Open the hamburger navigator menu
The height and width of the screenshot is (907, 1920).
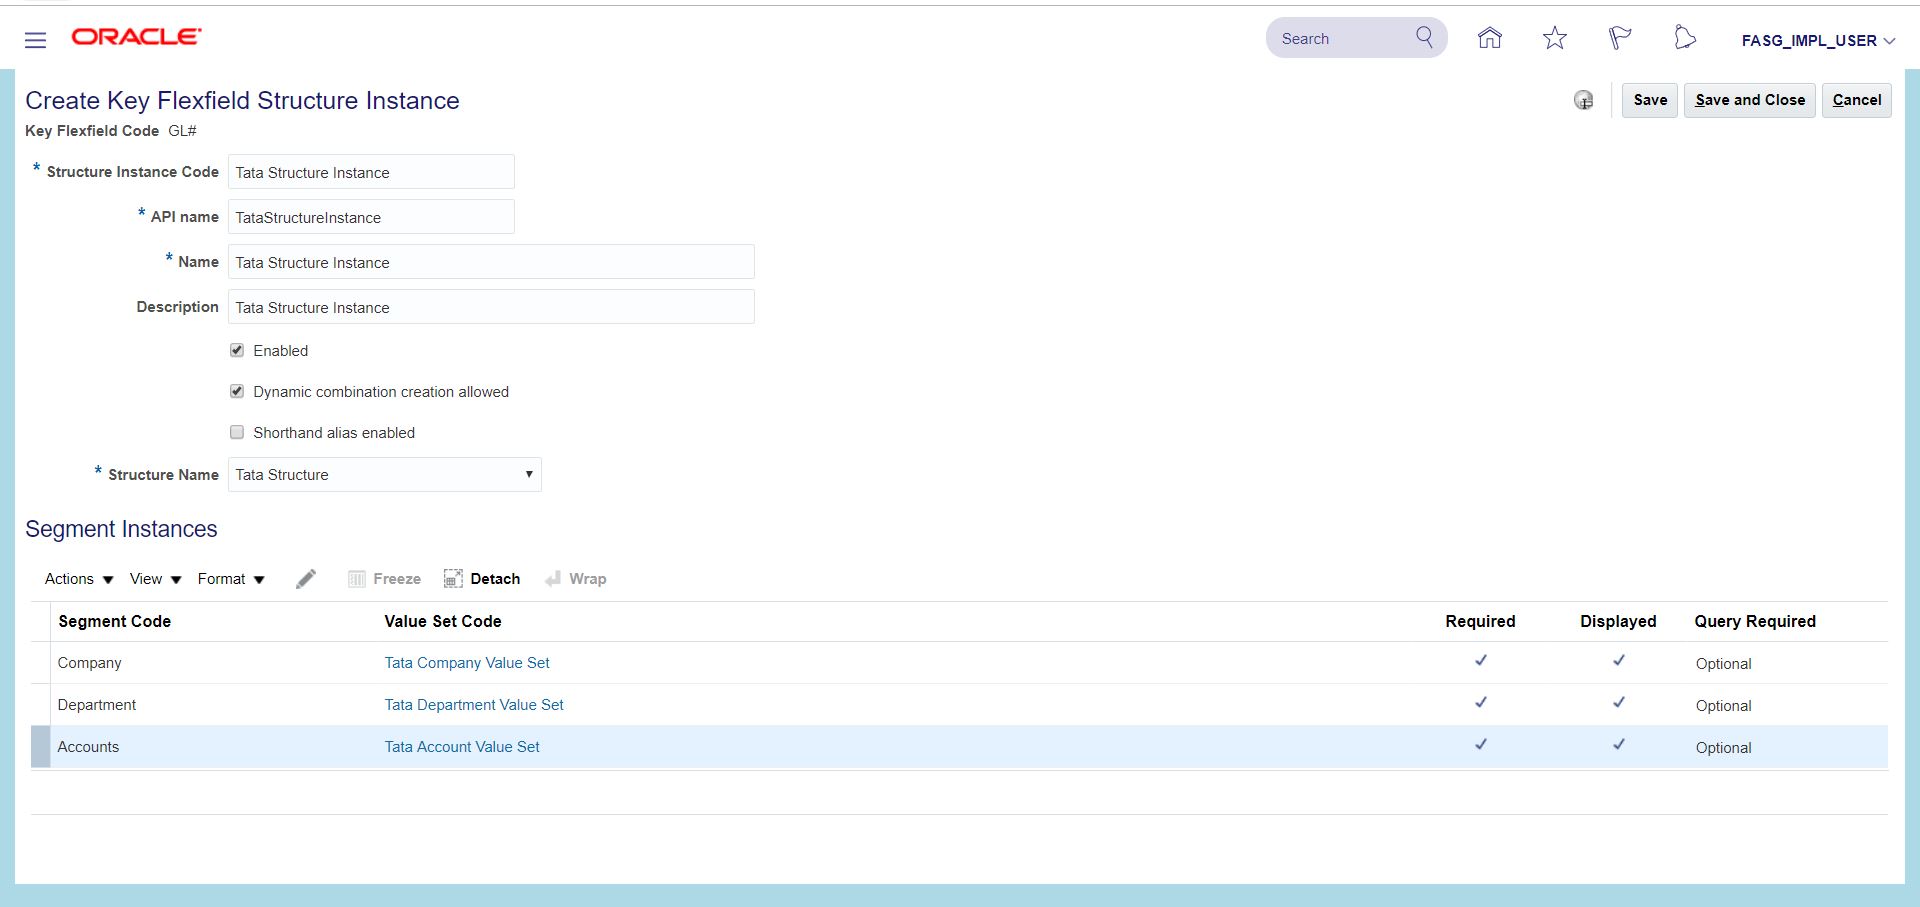click(x=36, y=40)
